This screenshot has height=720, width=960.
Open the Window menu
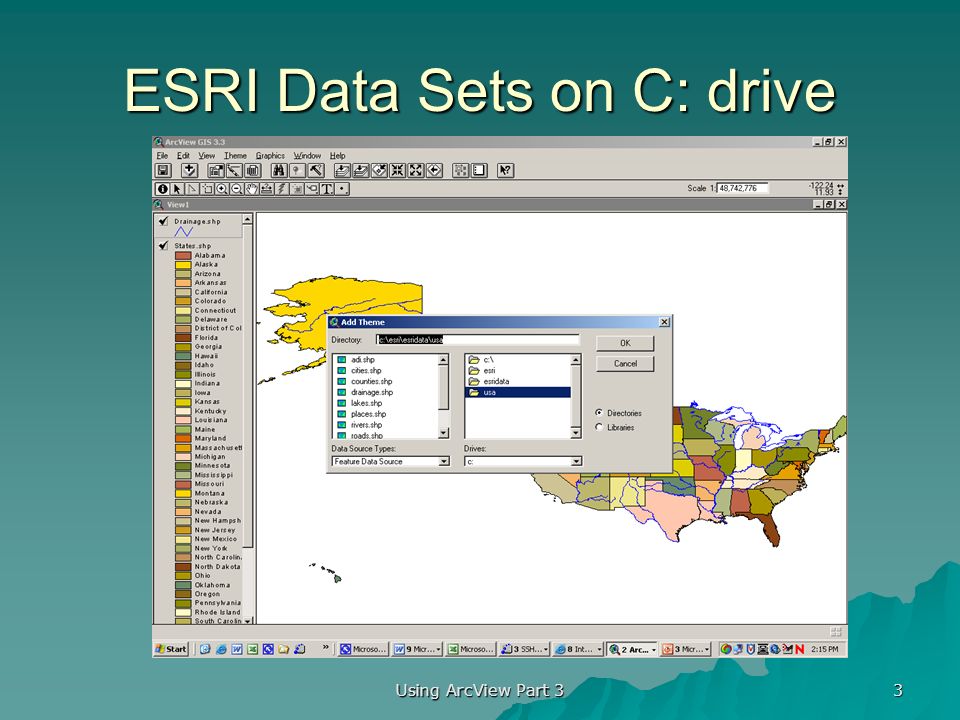point(307,156)
